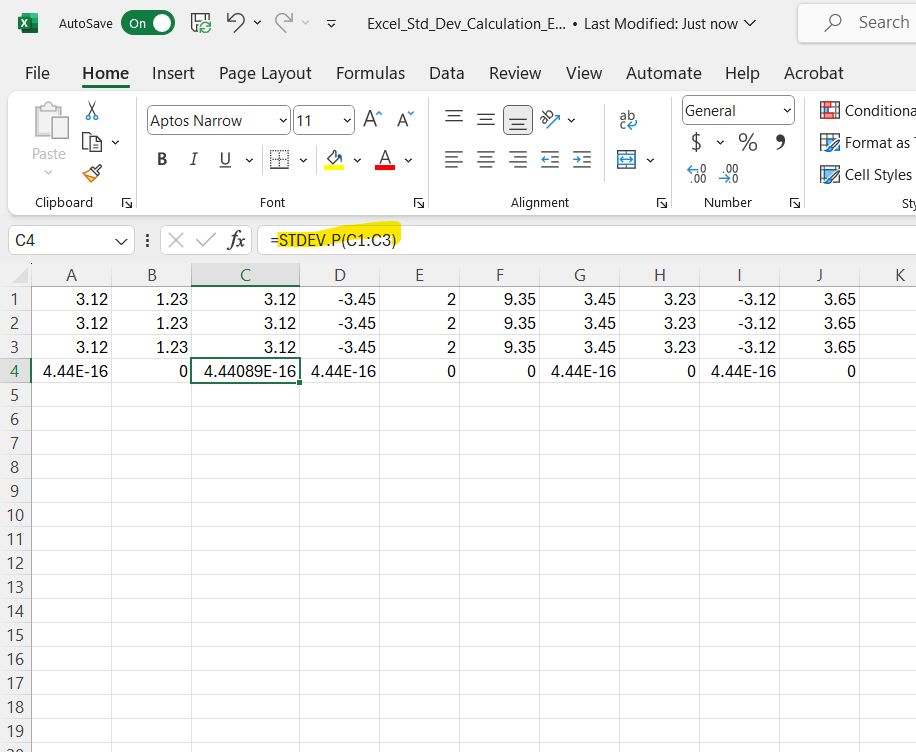Top align cell contents
Image resolution: width=916 pixels, height=752 pixels.
tap(454, 119)
